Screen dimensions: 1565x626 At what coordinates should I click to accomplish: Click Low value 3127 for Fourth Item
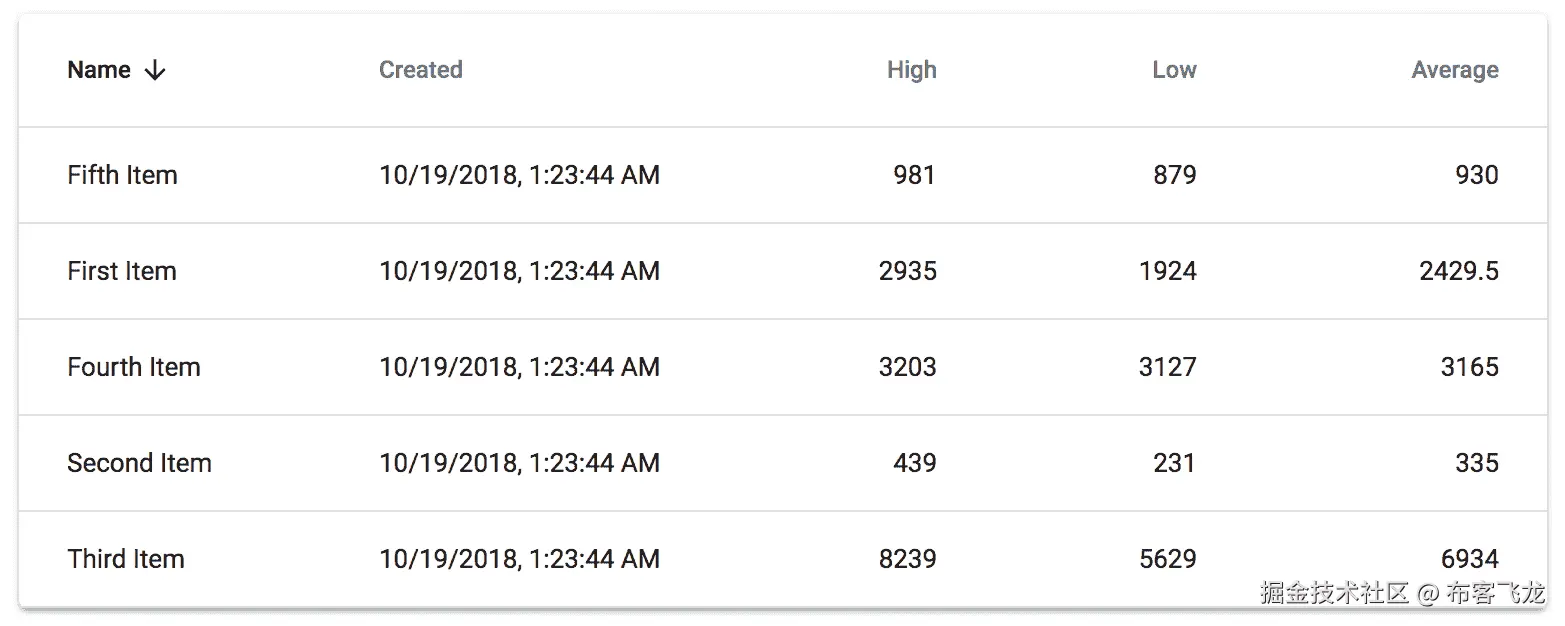[x=1167, y=367]
